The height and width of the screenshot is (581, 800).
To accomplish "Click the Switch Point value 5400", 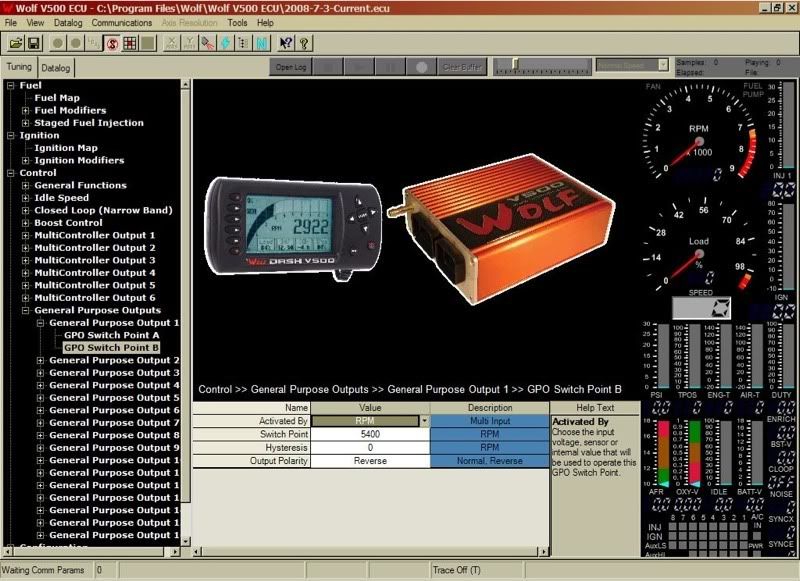I will 370,434.
